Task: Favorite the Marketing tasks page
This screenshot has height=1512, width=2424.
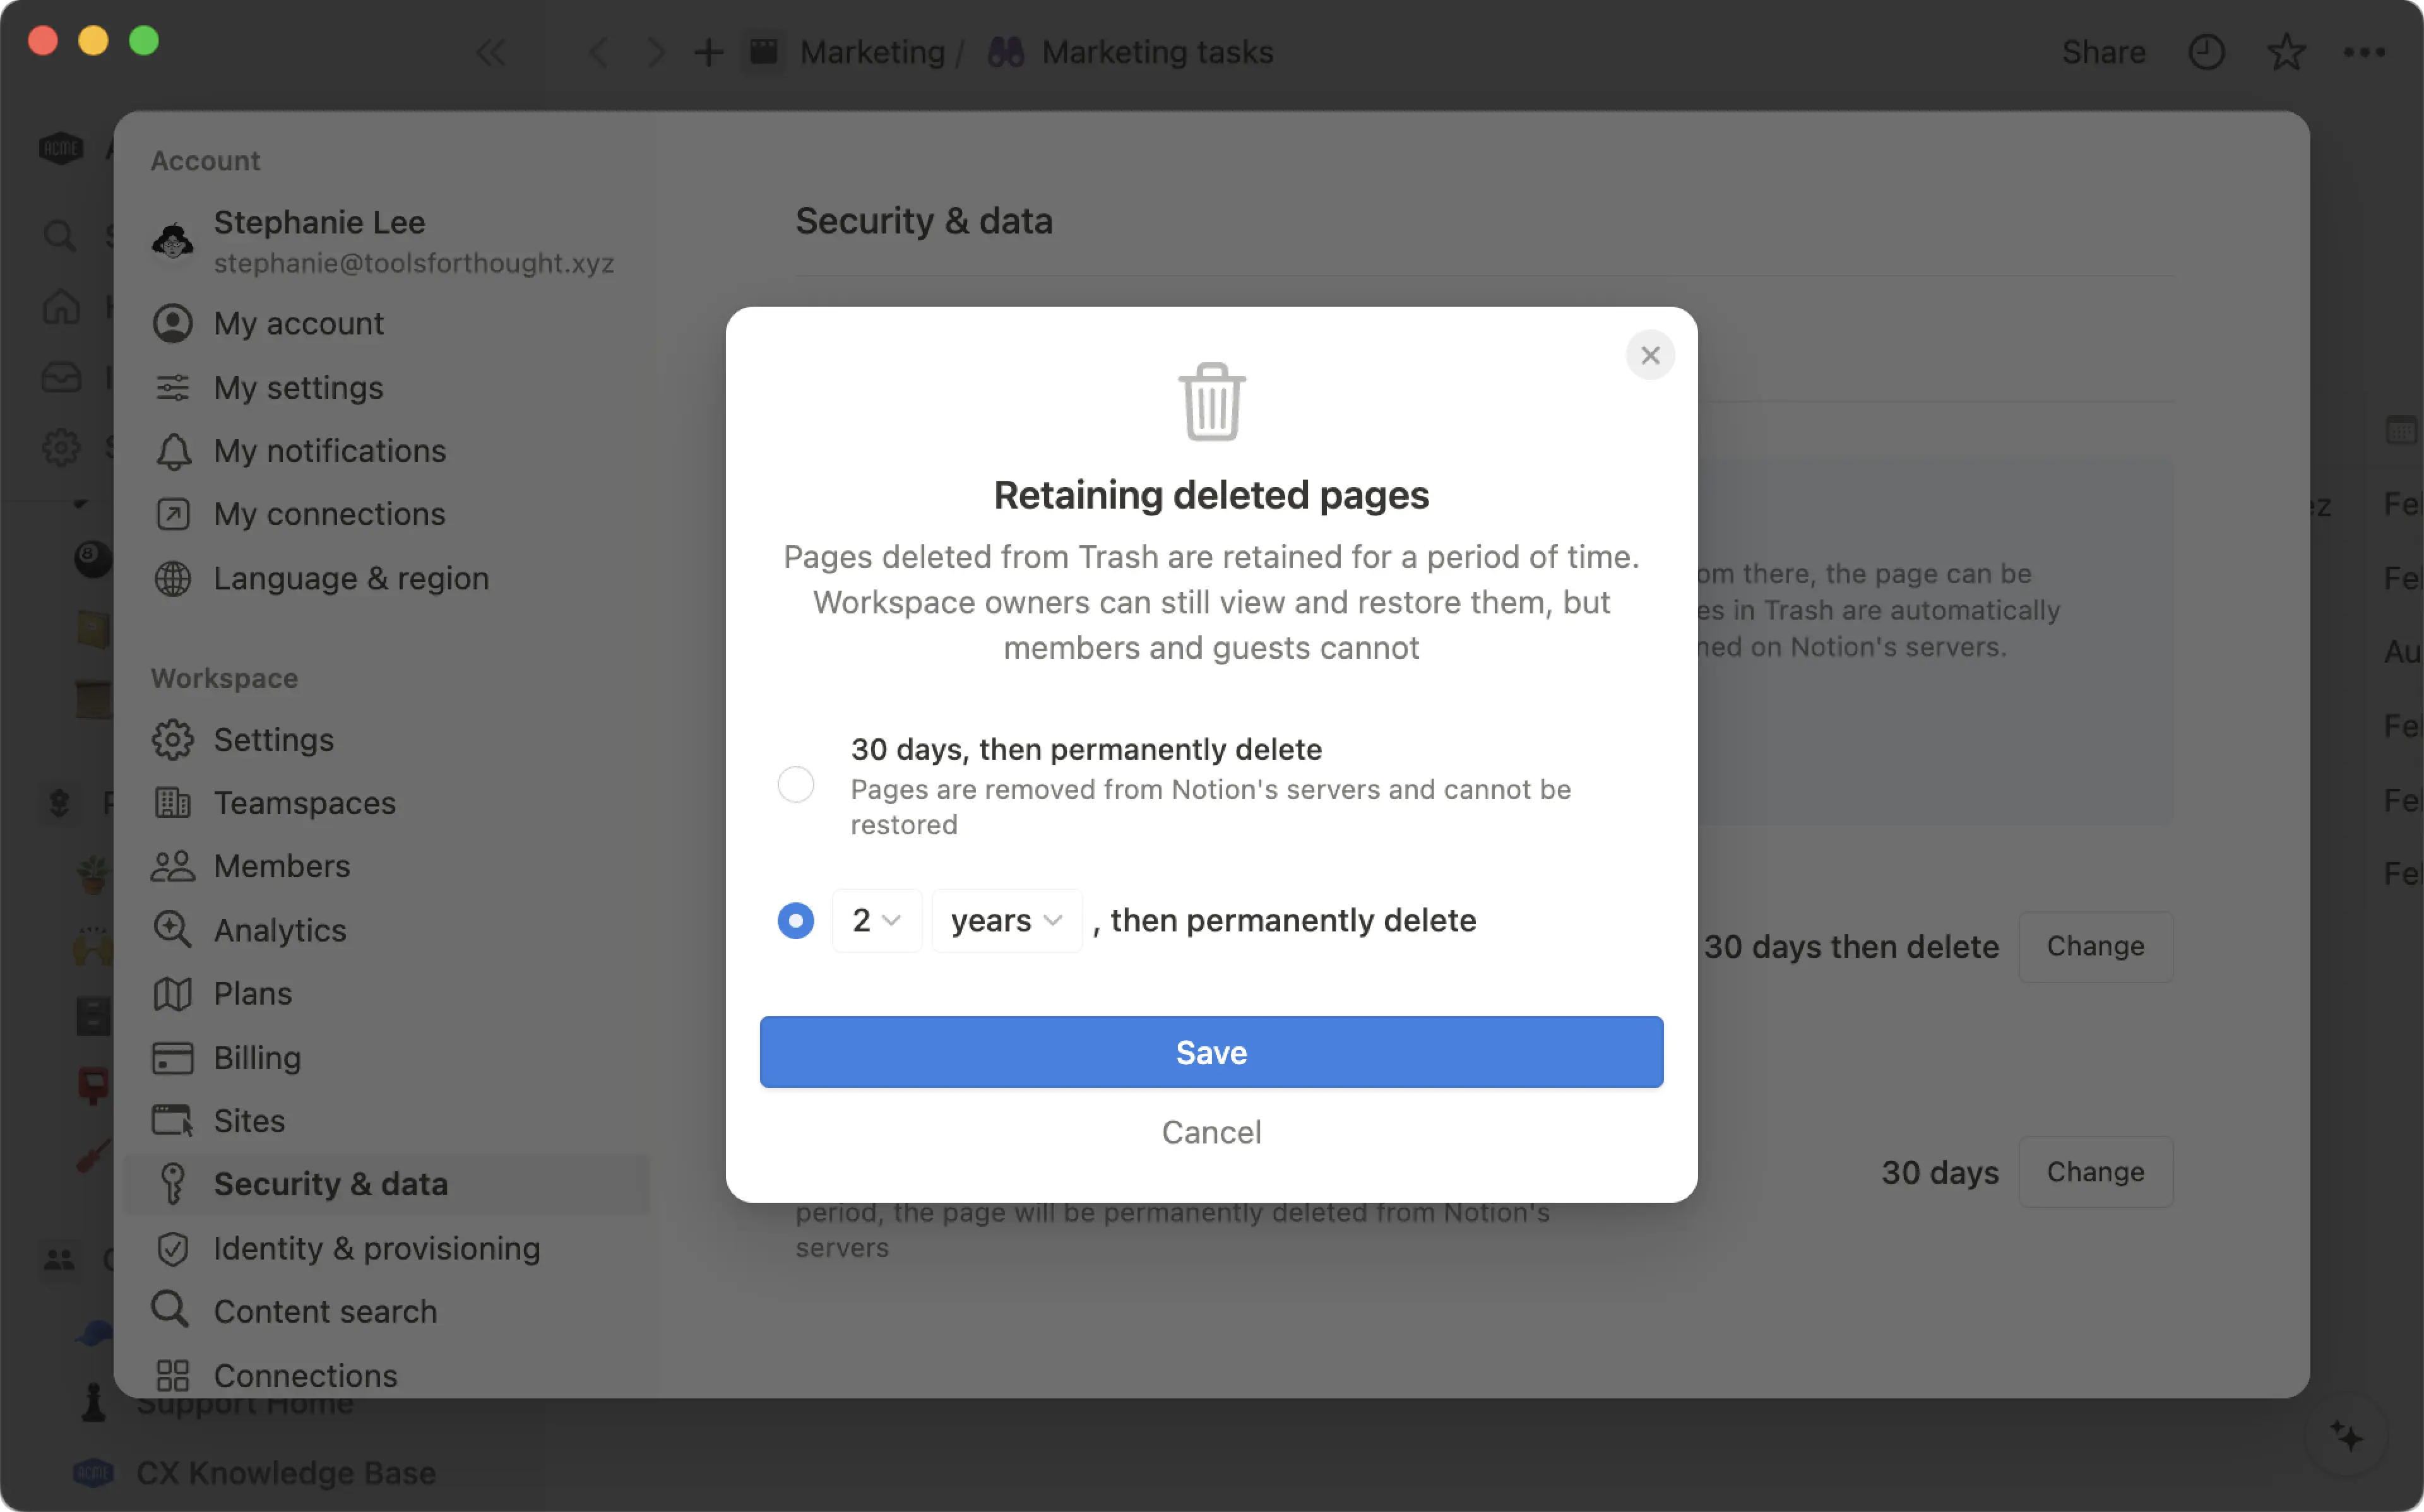Action: tap(2286, 52)
